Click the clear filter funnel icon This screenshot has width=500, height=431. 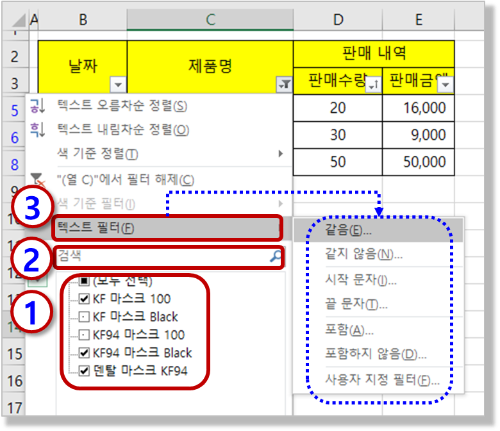[x=38, y=180]
